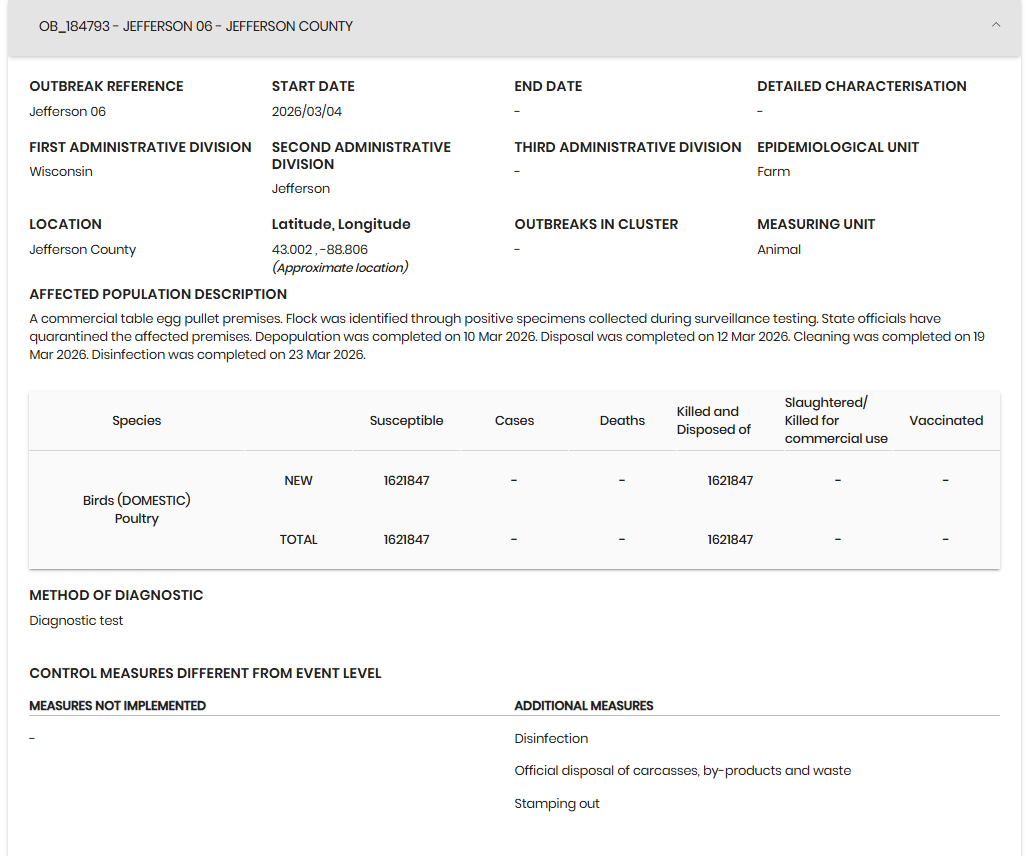
Task: Click the Vaccinated column header
Action: click(945, 421)
